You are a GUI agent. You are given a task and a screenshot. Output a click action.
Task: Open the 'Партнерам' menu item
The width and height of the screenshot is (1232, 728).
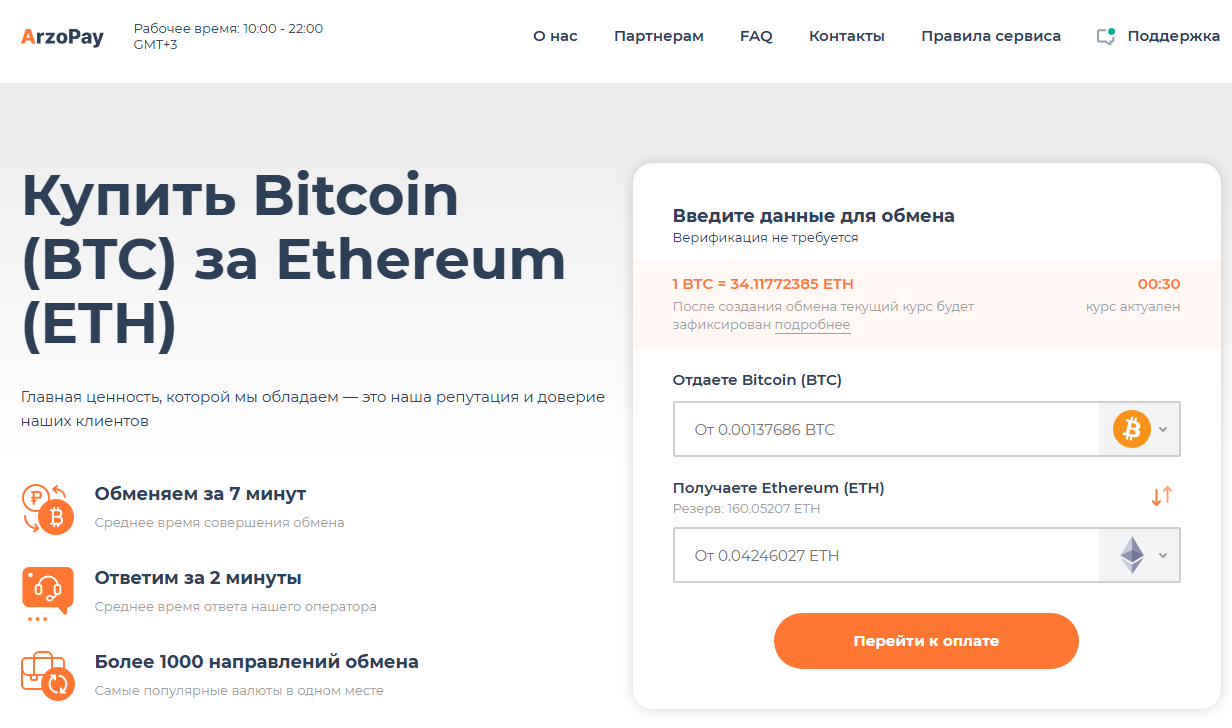pyautogui.click(x=659, y=36)
